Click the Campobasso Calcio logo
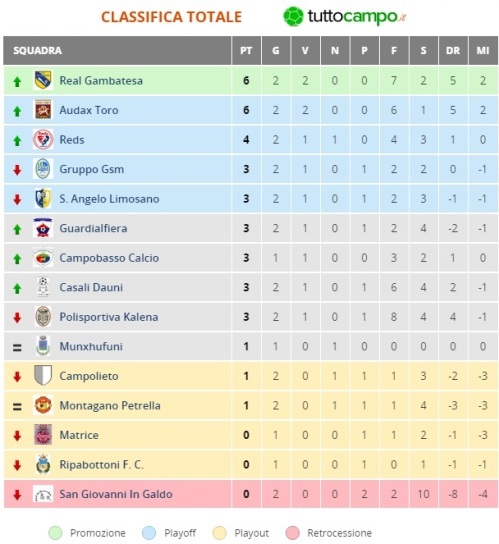This screenshot has width=499, height=544. (x=43, y=258)
